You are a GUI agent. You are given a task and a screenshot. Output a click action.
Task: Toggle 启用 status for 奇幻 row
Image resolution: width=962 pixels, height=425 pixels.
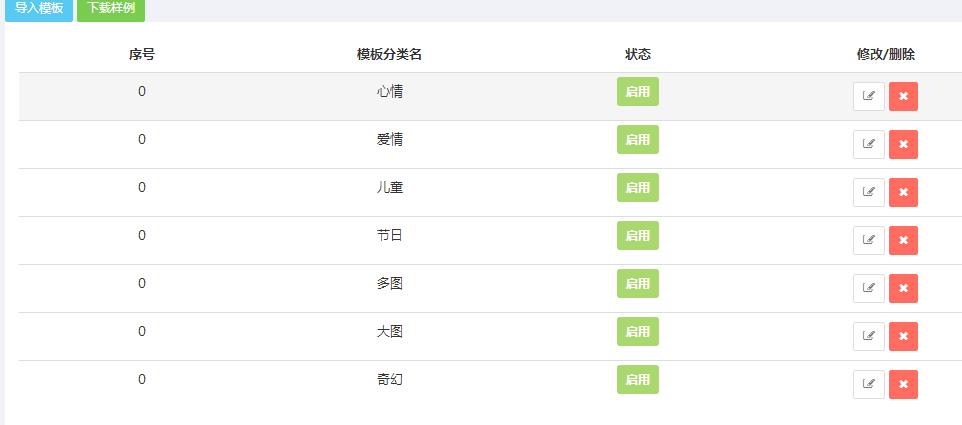click(x=638, y=379)
